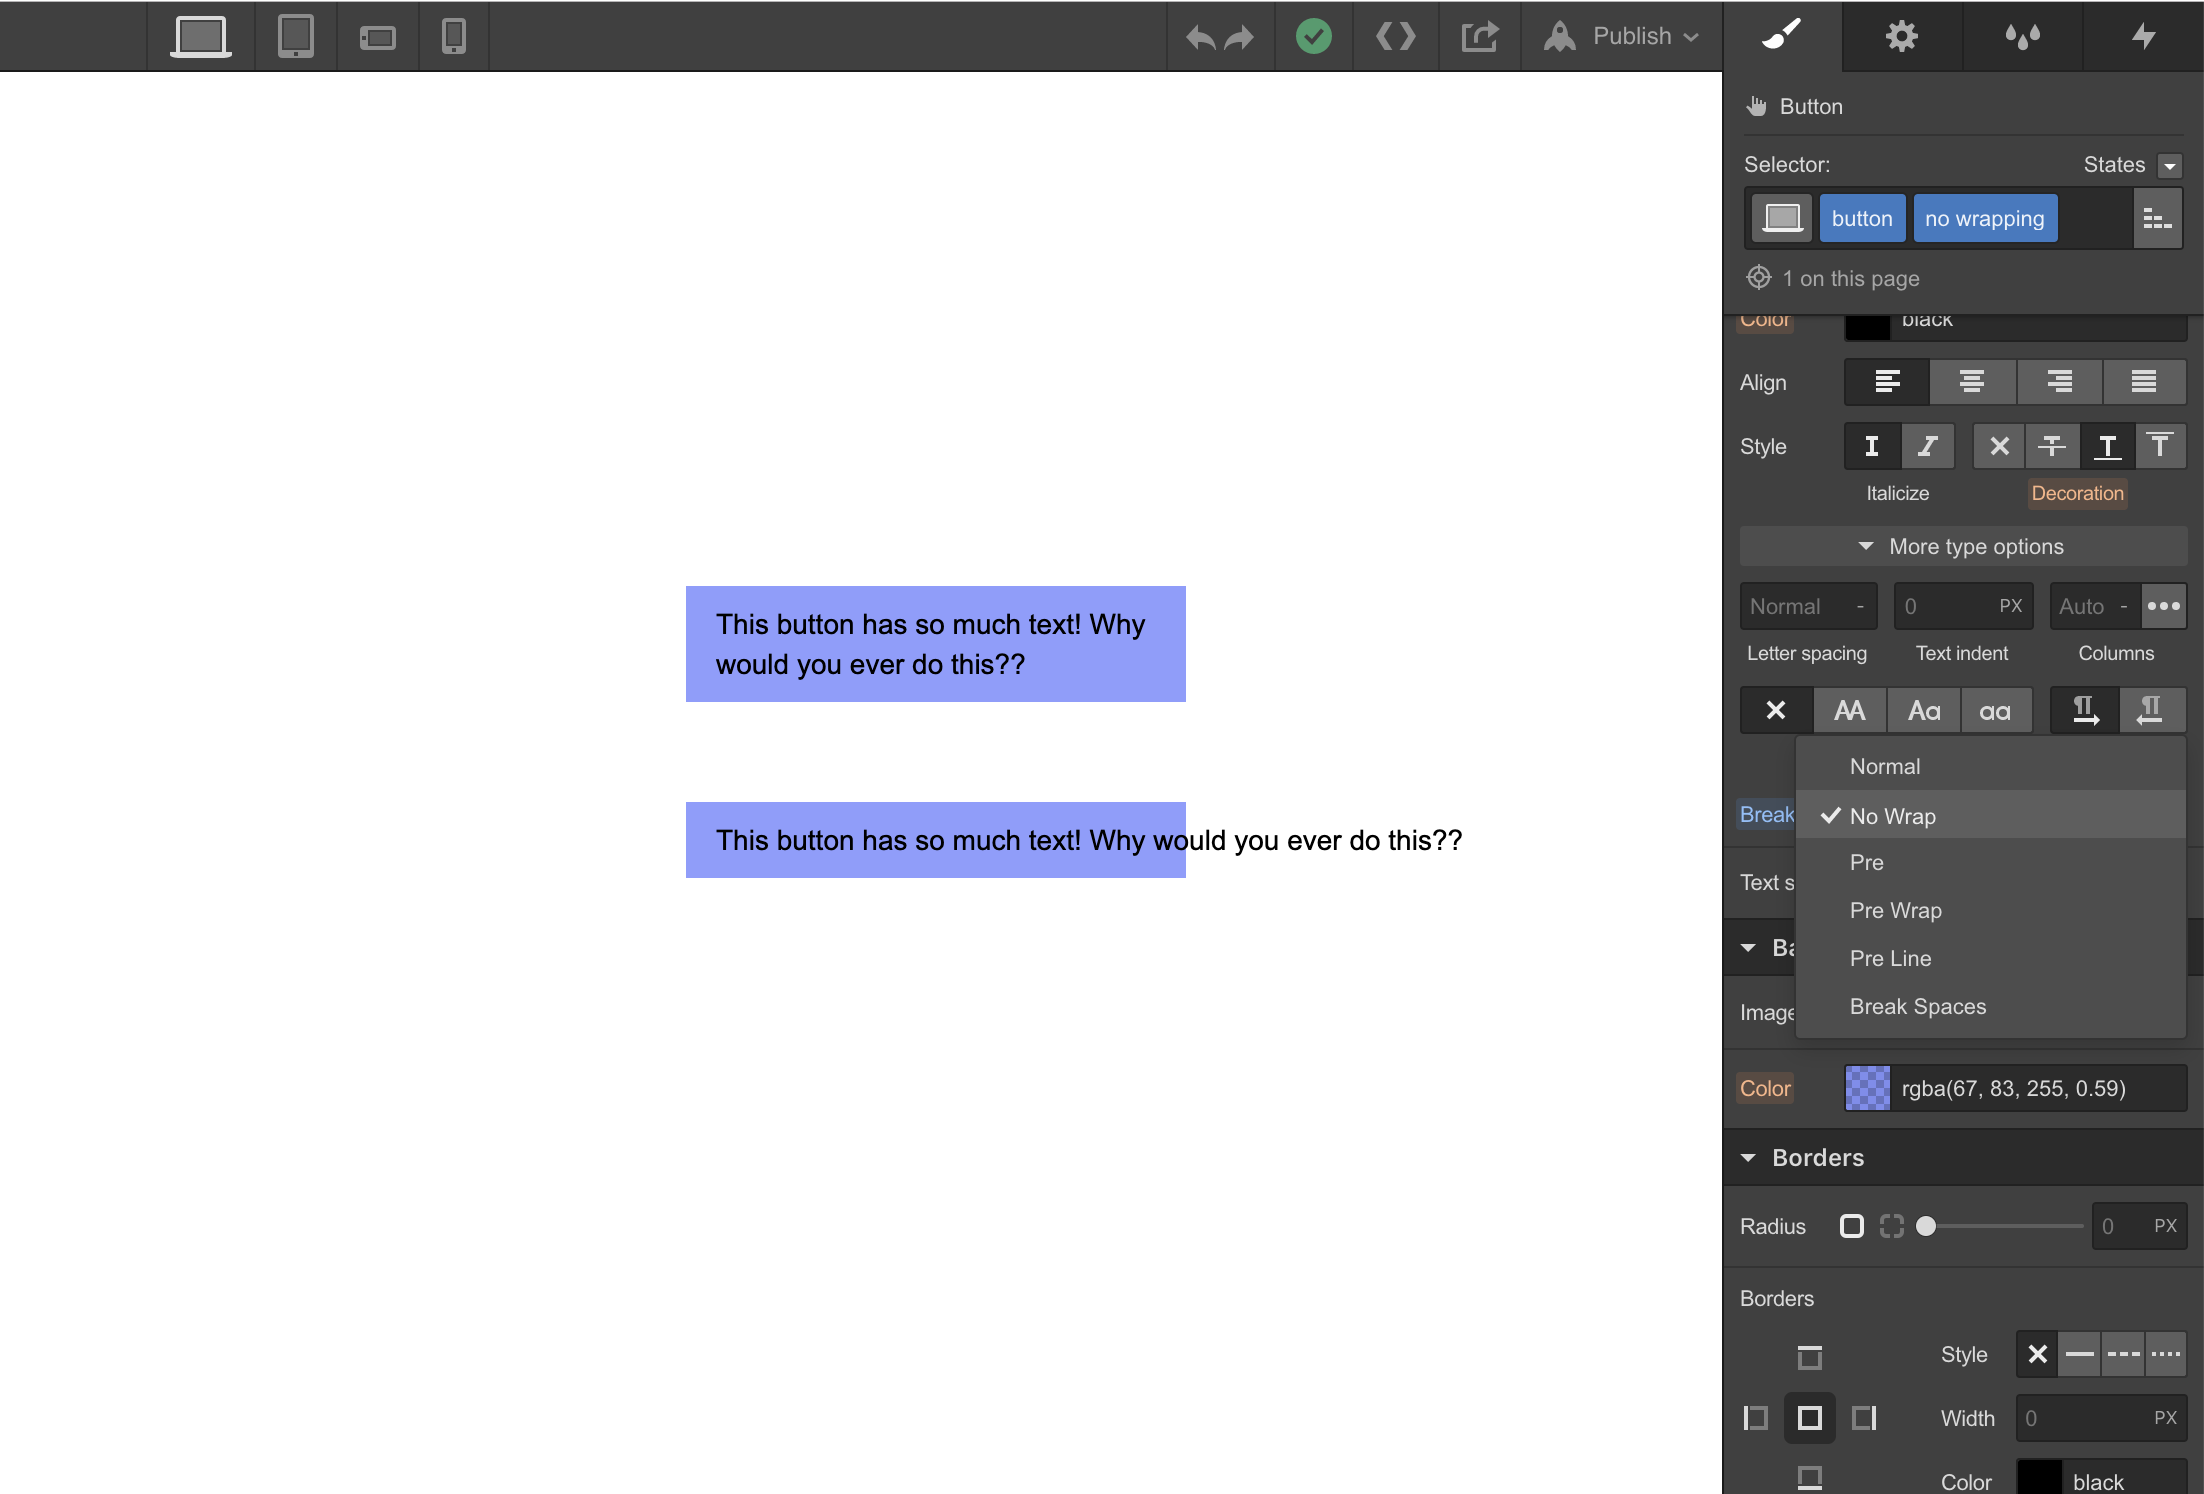Open the Interactions lightning tab

[2143, 36]
